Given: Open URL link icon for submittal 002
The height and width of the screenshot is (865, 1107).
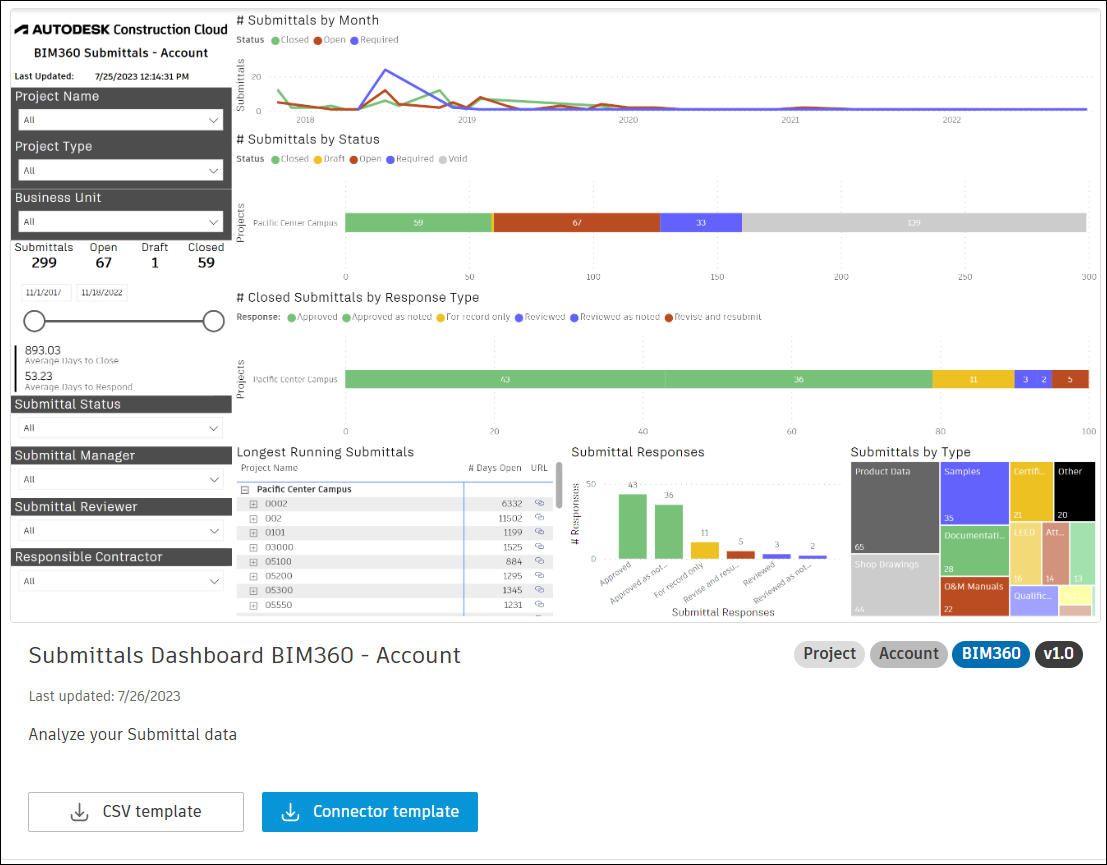Looking at the screenshot, I should click(x=539, y=518).
